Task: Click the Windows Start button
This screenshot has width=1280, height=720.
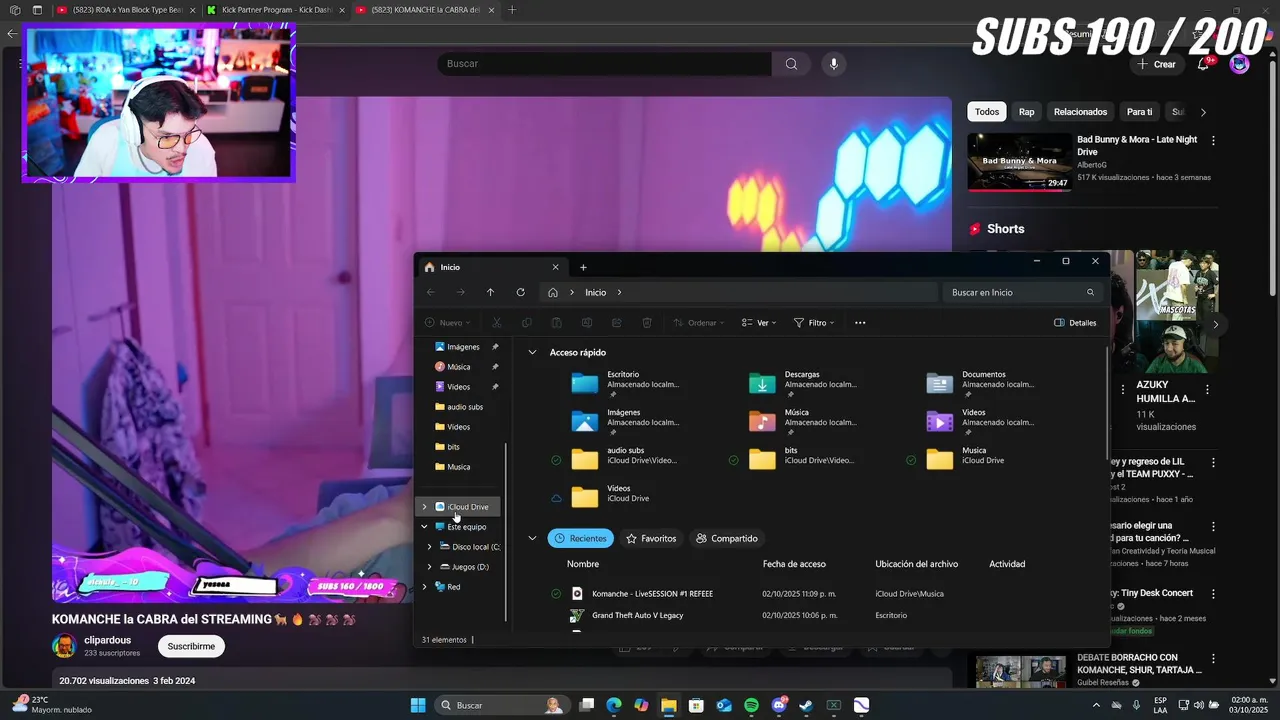Action: click(x=418, y=705)
